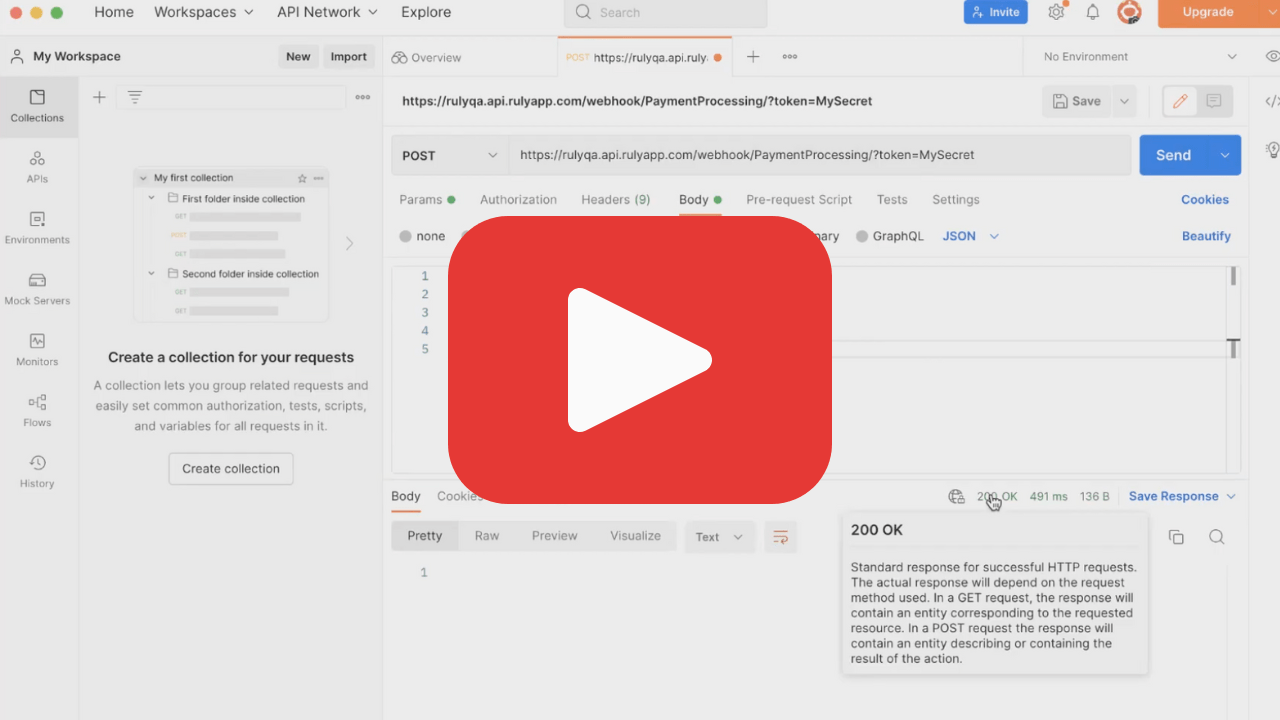Switch to the Pre-request Script tab
Image resolution: width=1280 pixels, height=720 pixels.
click(799, 199)
